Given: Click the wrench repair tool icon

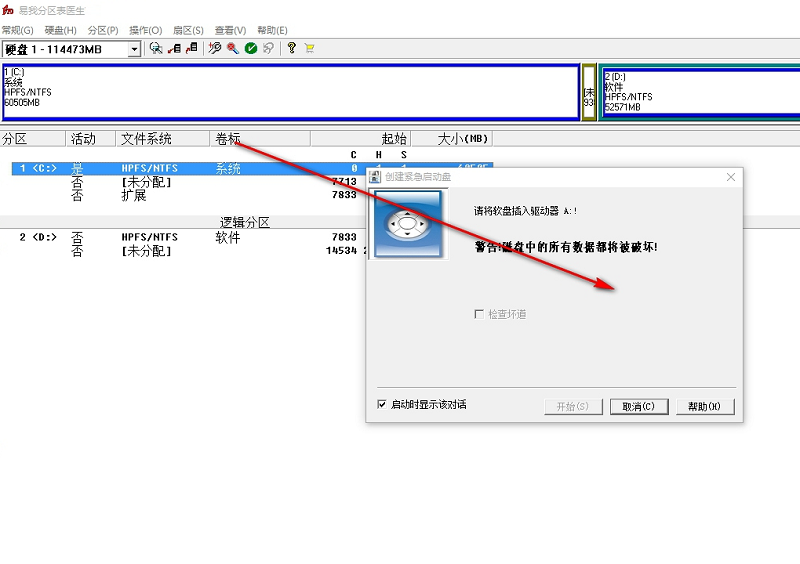Looking at the screenshot, I should (215, 48).
